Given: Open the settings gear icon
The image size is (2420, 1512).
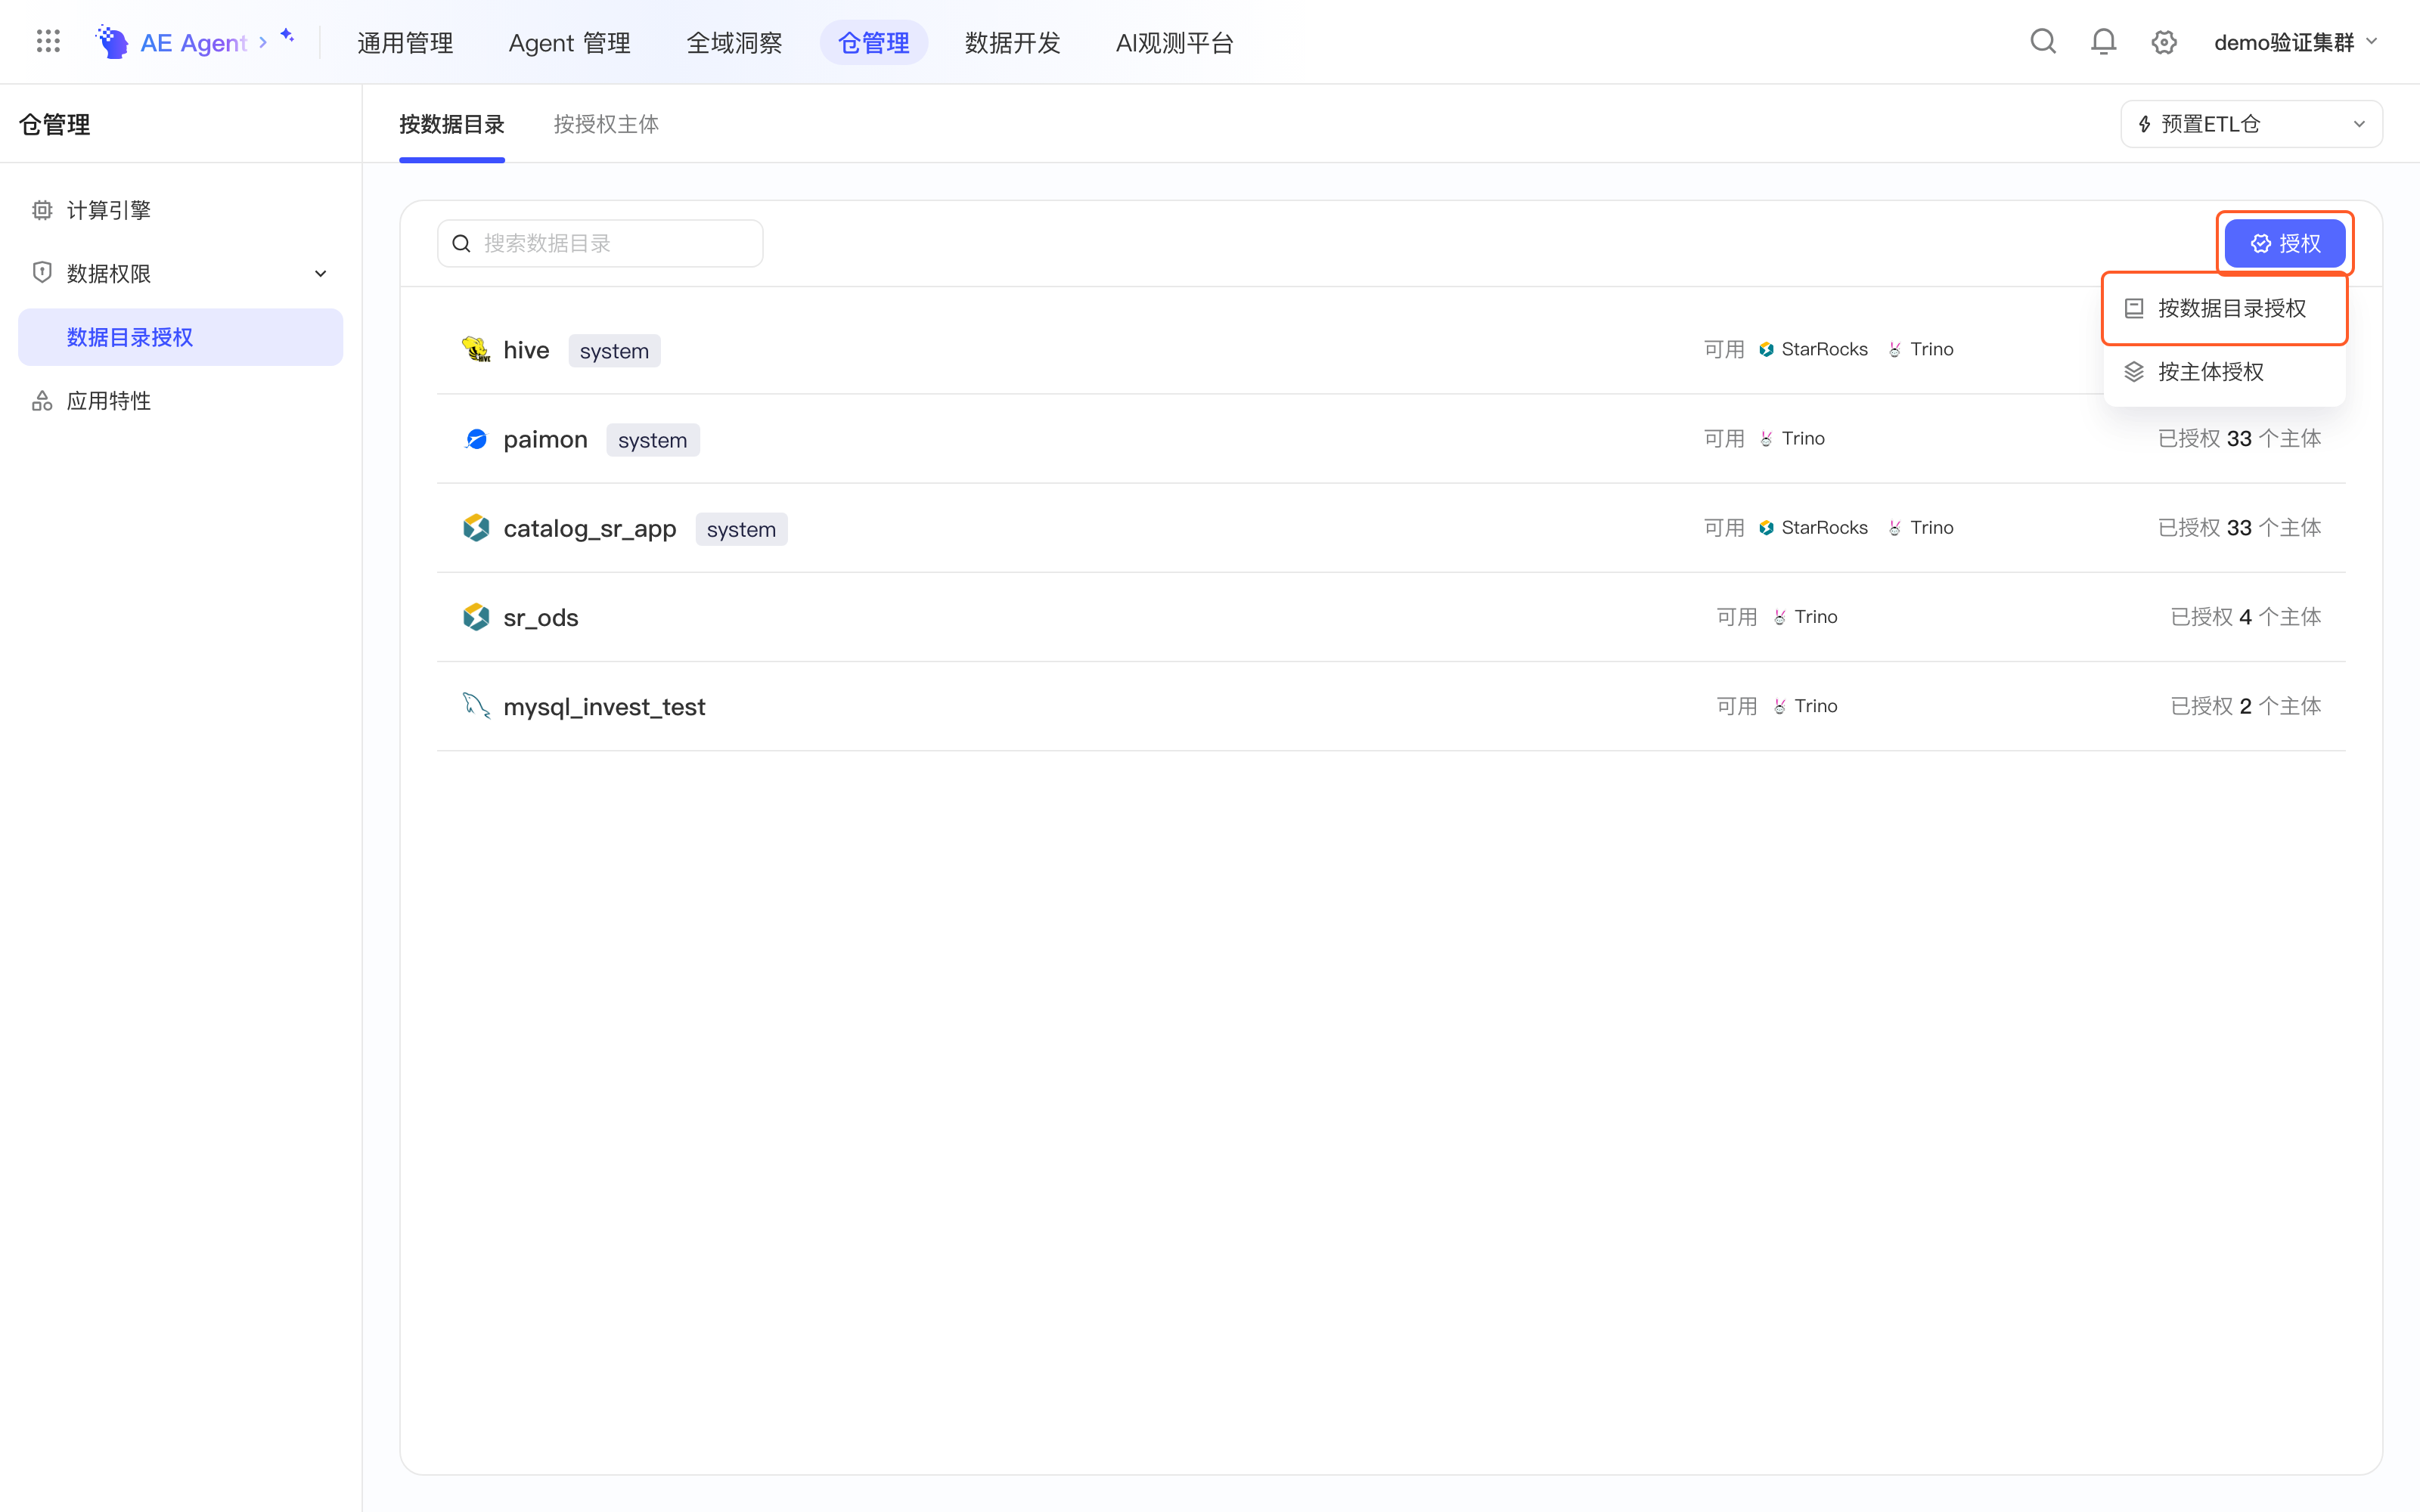Looking at the screenshot, I should 2164,42.
